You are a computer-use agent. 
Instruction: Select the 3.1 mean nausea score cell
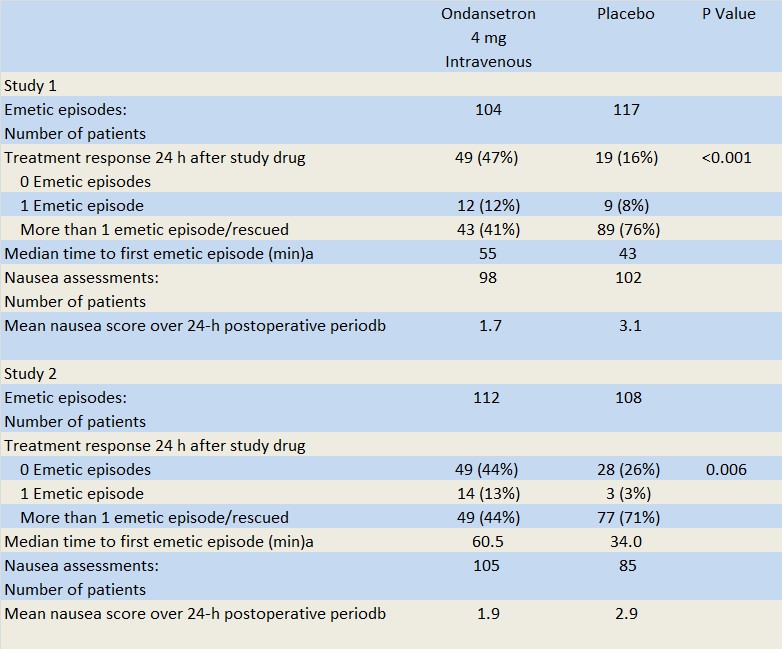pyautogui.click(x=627, y=326)
